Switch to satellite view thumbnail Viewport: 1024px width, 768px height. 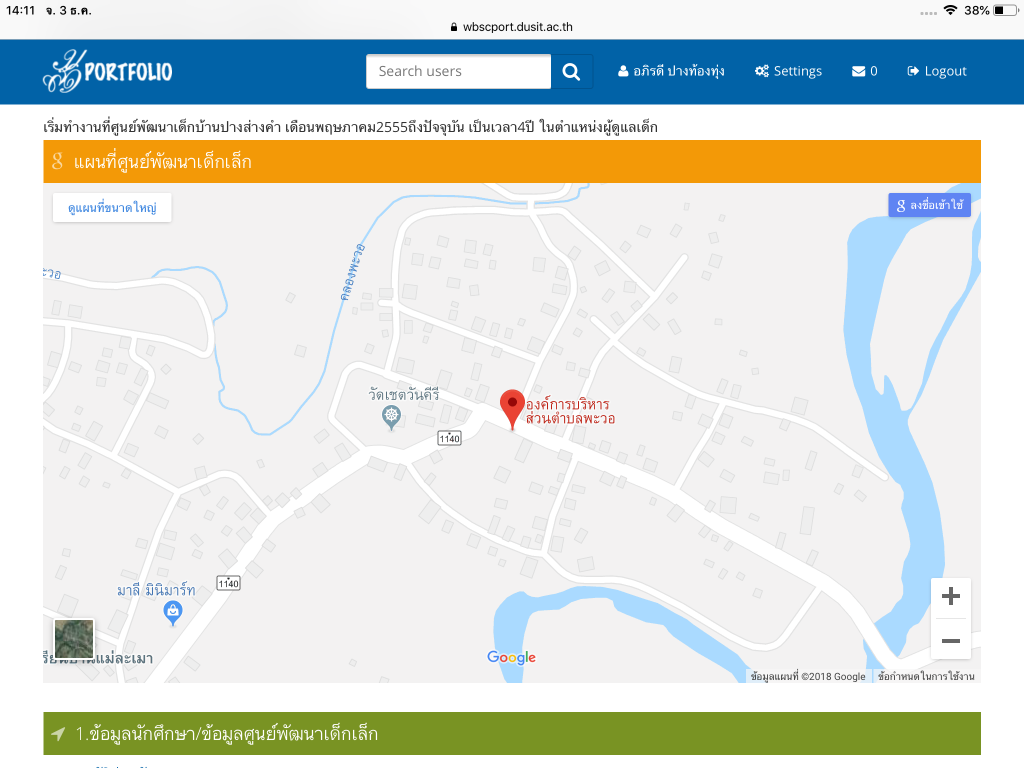coord(74,638)
